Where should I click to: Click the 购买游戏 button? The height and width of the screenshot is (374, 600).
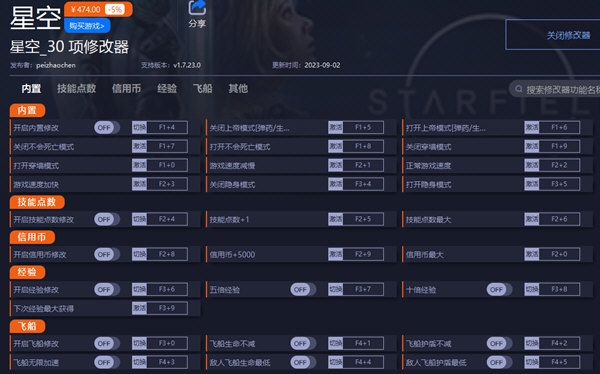pyautogui.click(x=87, y=26)
